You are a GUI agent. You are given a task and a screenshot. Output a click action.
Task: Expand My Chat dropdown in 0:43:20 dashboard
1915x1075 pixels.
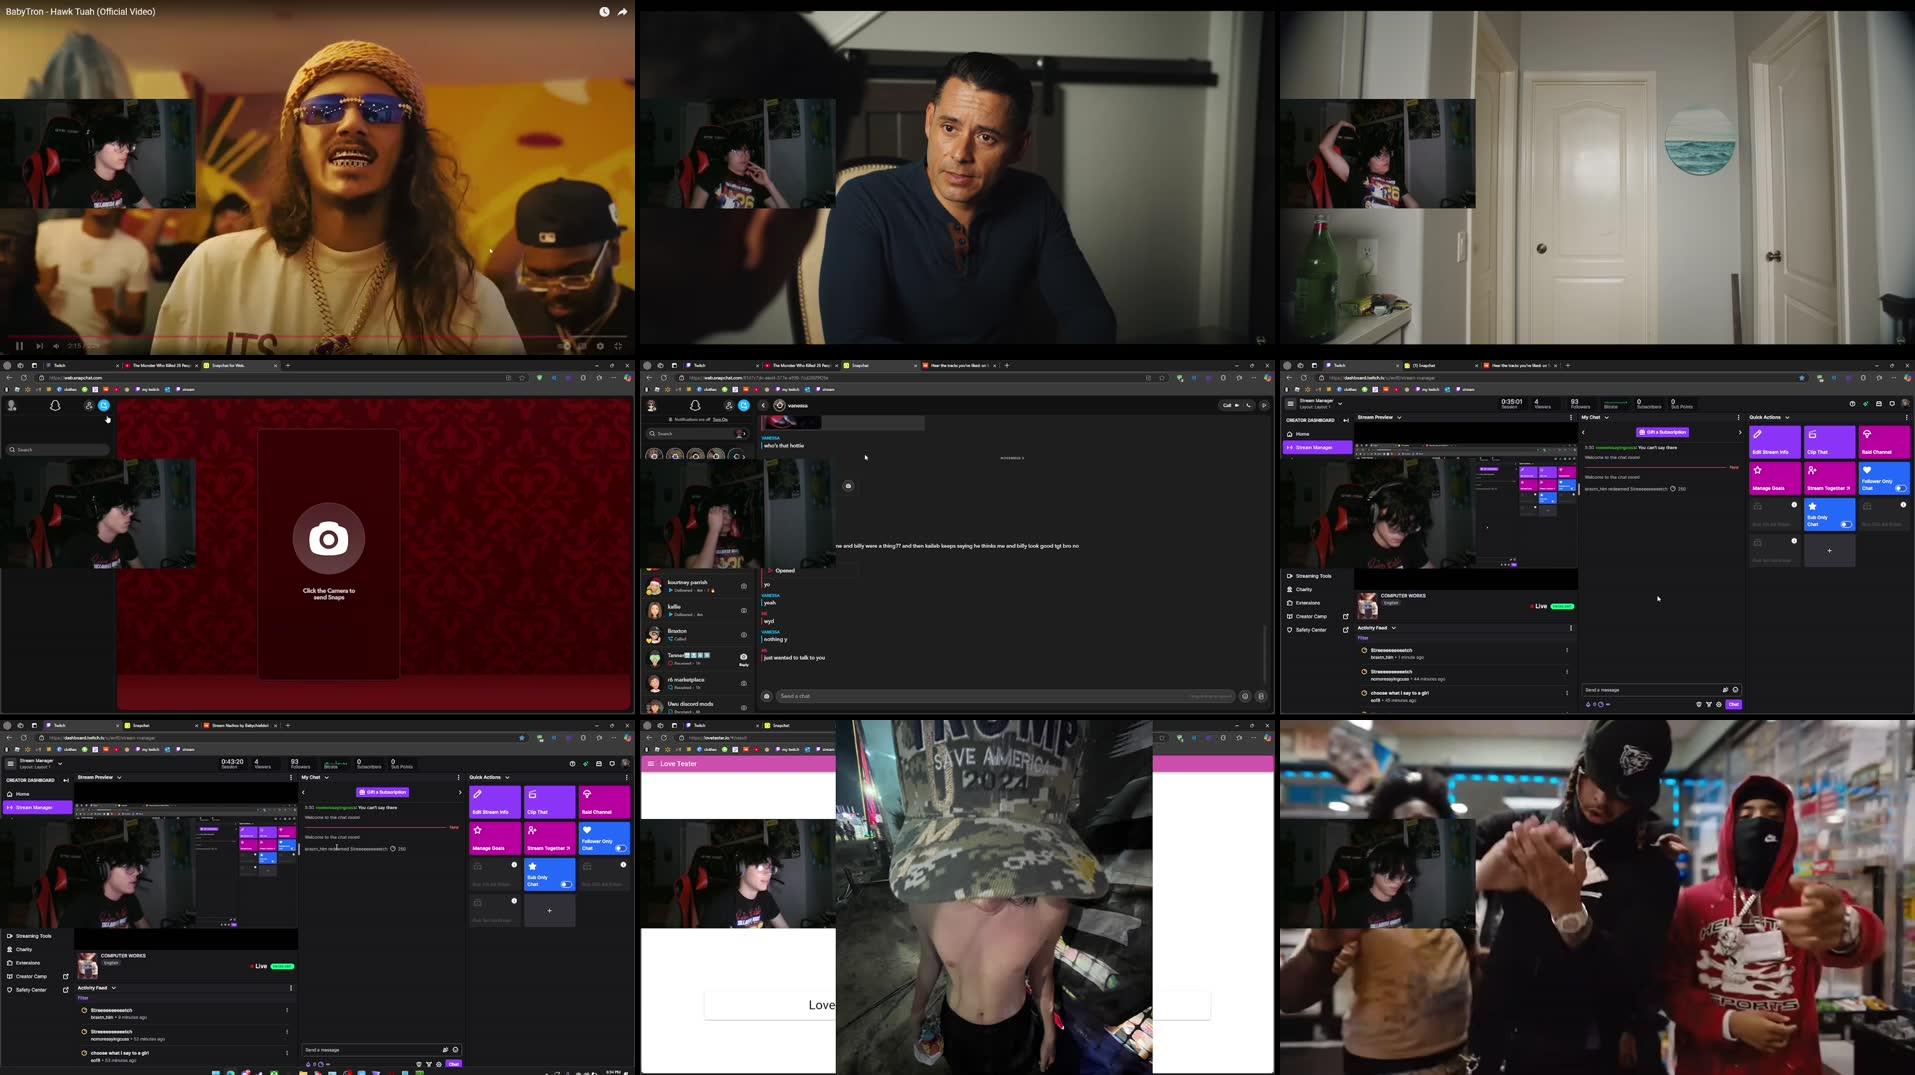tap(326, 777)
